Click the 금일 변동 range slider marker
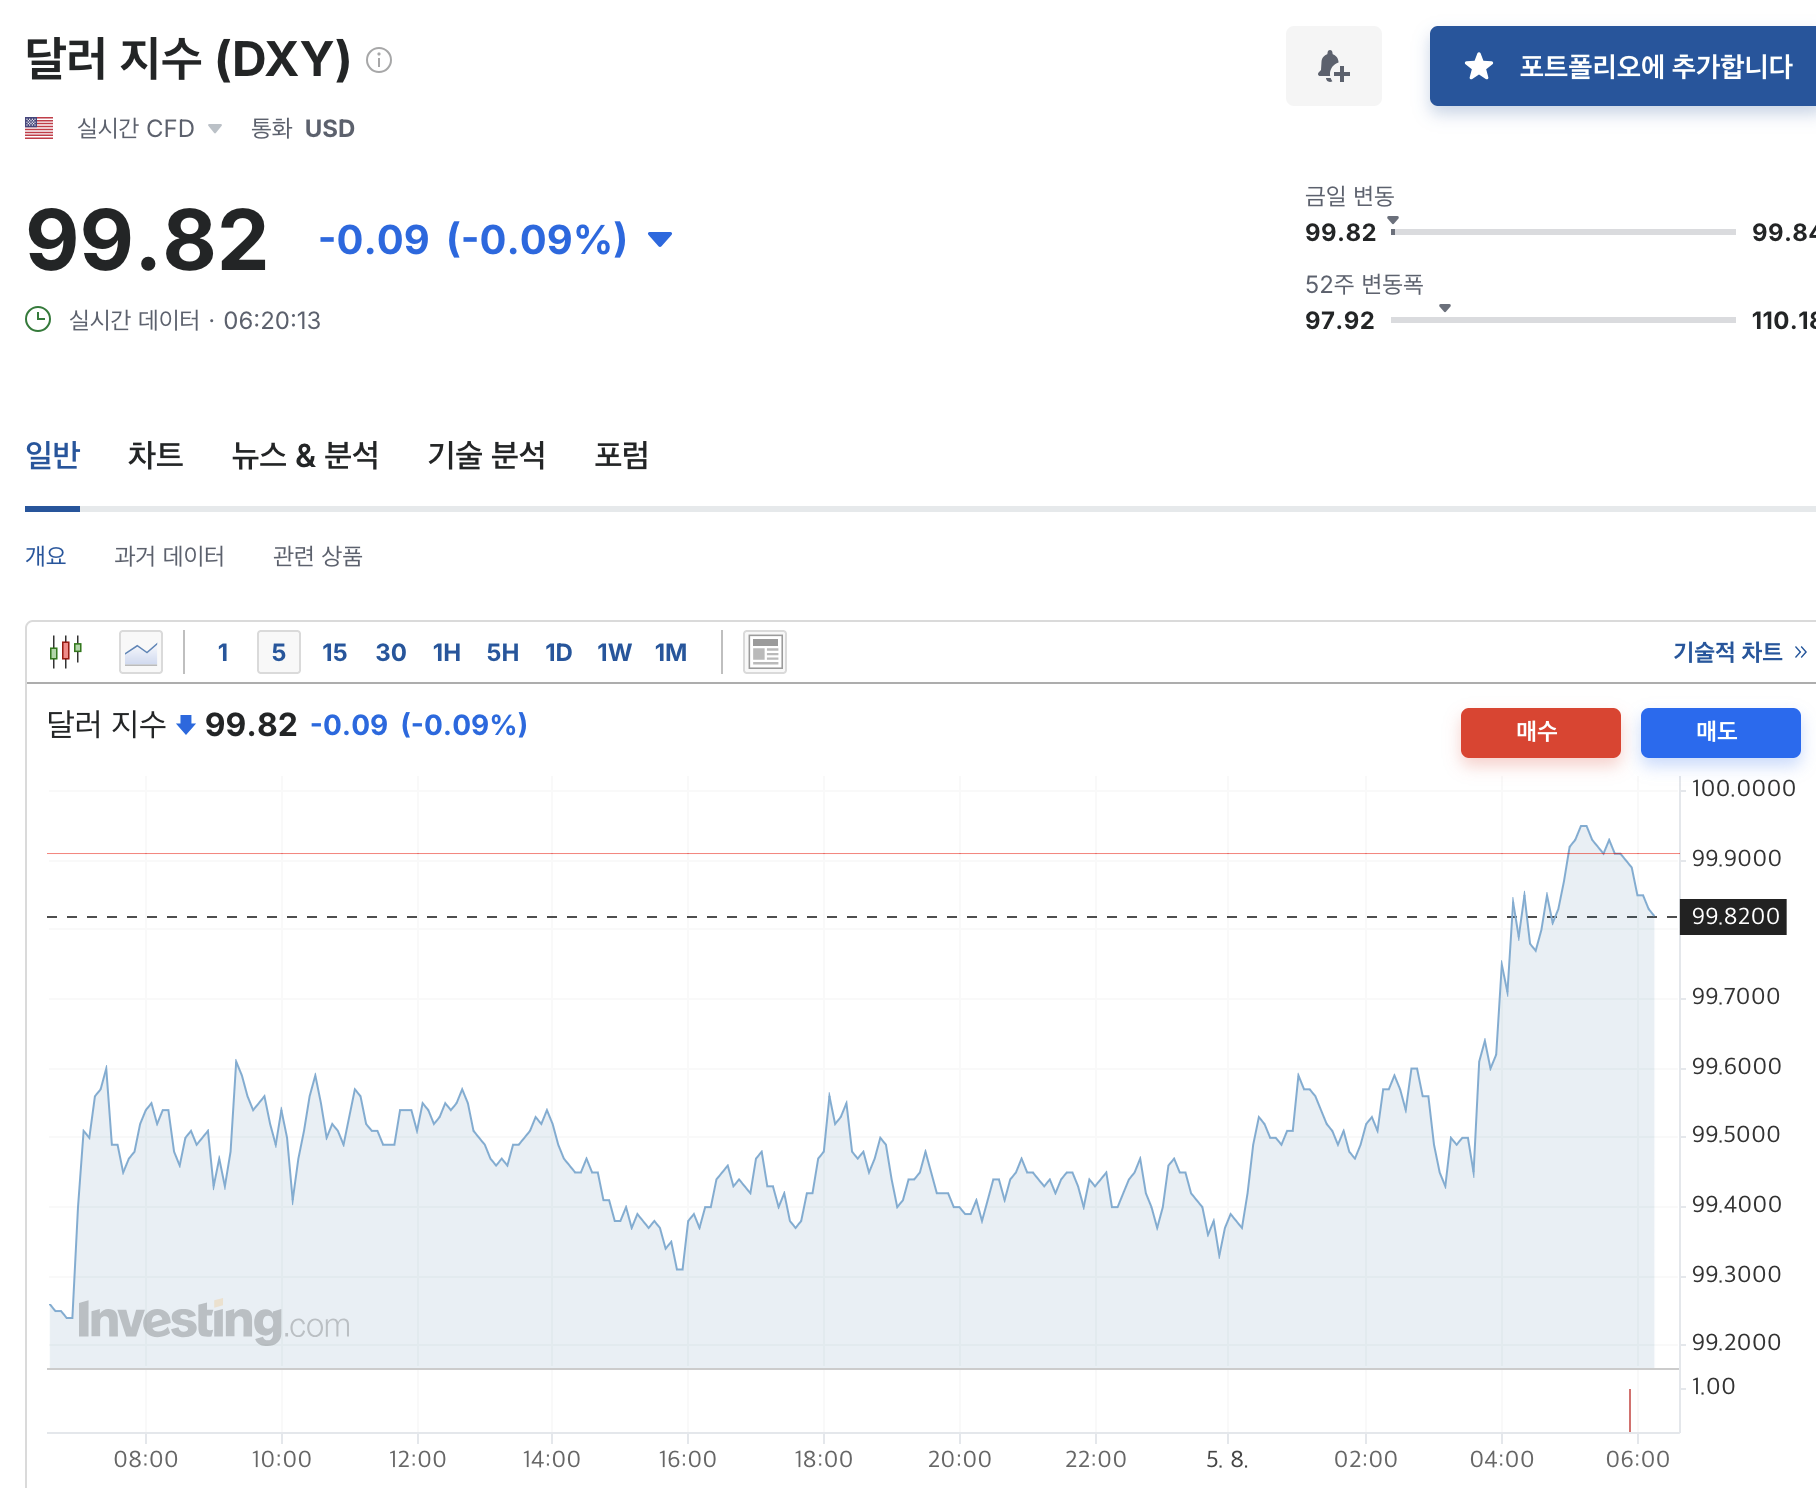This screenshot has width=1816, height=1488. coord(1393,220)
